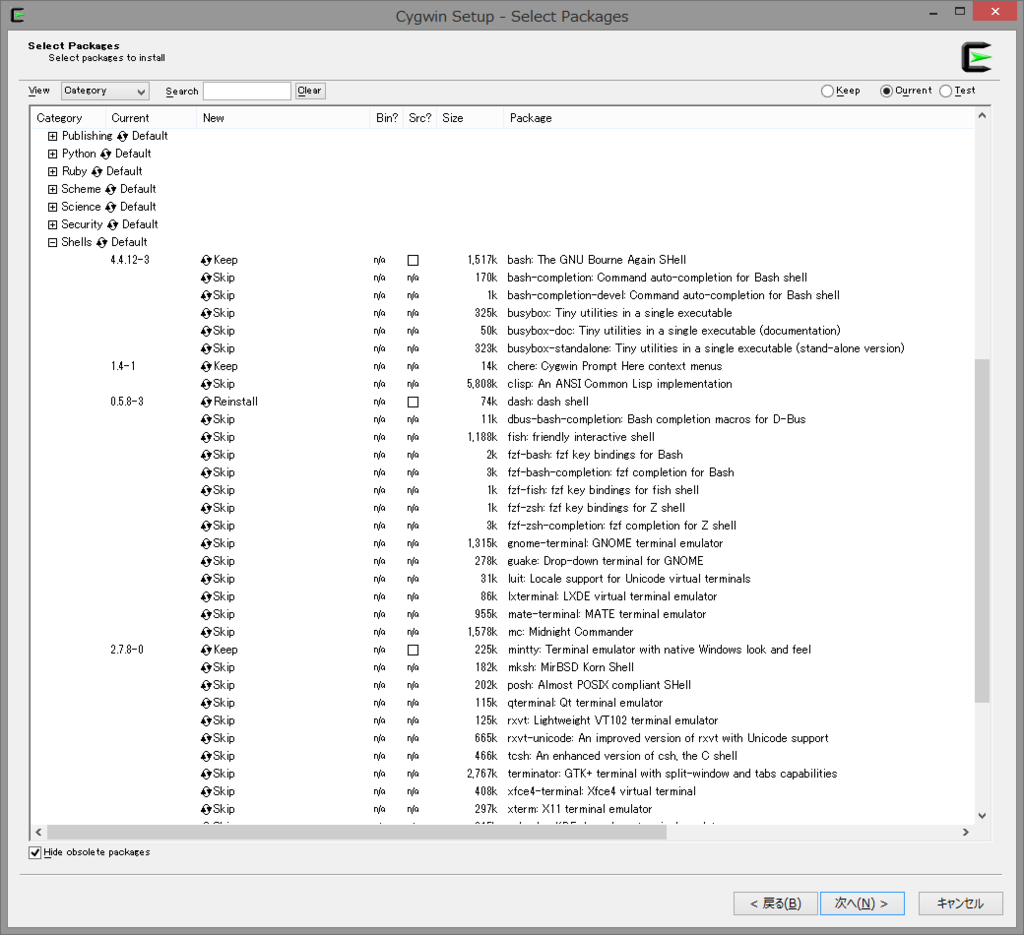The image size is (1024, 935).
Task: Click the scroll left arrow
Action: [x=39, y=832]
